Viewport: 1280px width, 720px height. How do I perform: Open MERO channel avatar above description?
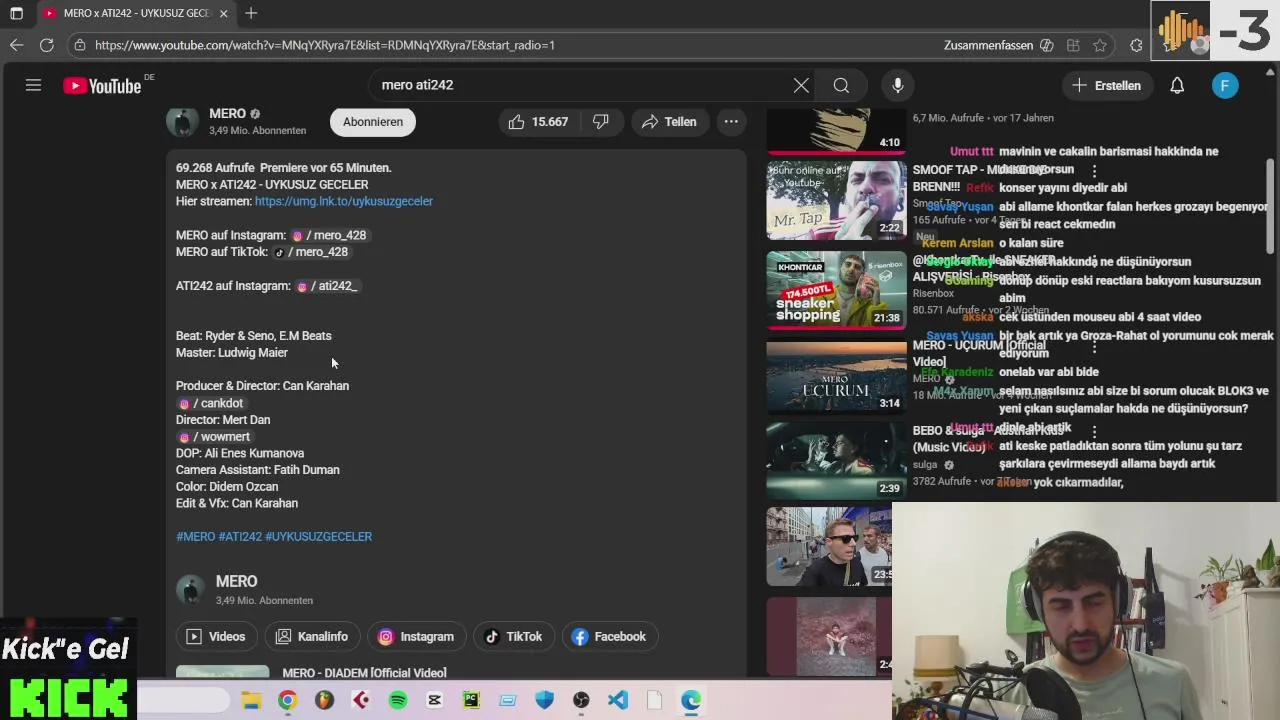(182, 122)
